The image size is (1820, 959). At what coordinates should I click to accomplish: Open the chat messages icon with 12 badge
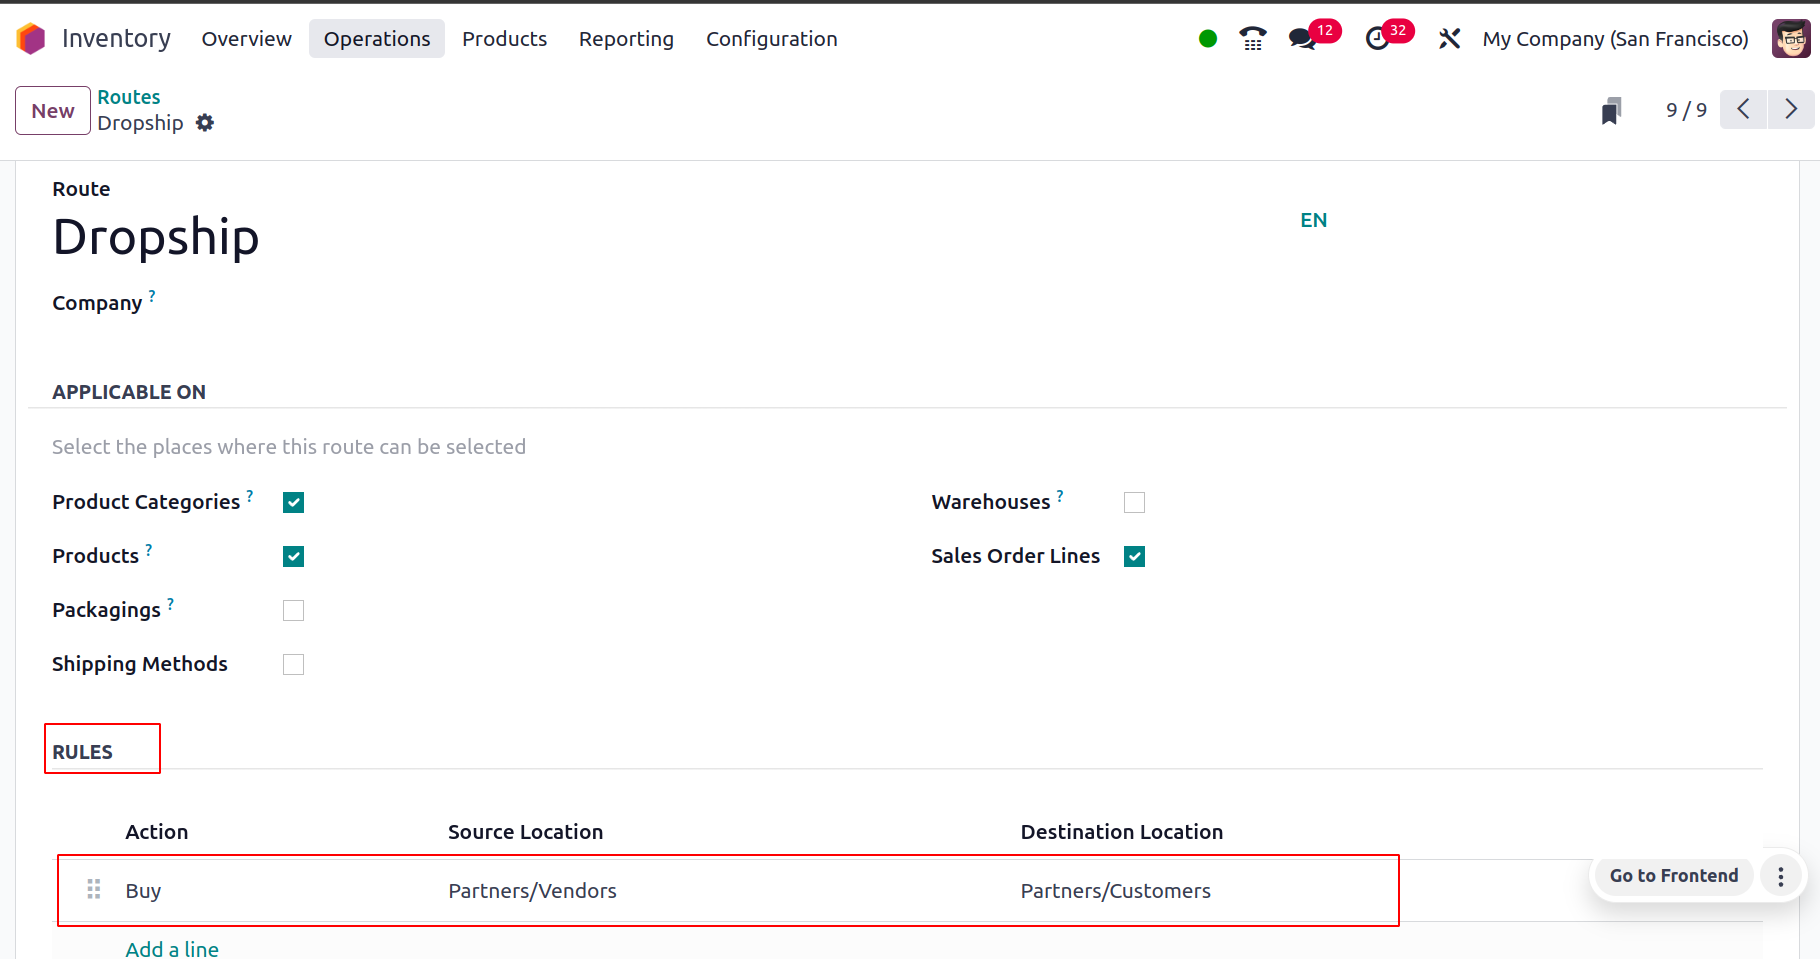1302,39
